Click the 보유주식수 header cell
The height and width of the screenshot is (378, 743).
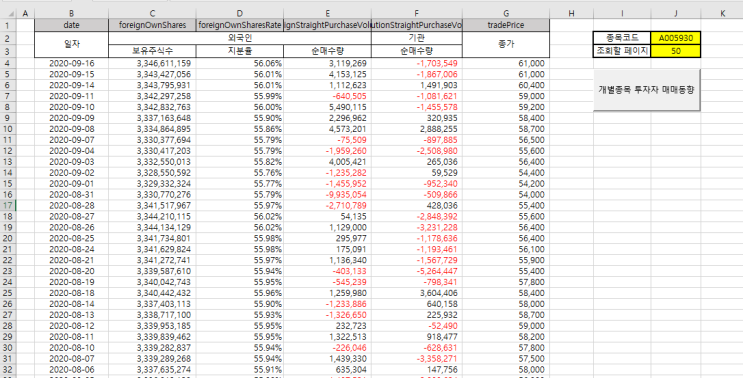pyautogui.click(x=152, y=51)
